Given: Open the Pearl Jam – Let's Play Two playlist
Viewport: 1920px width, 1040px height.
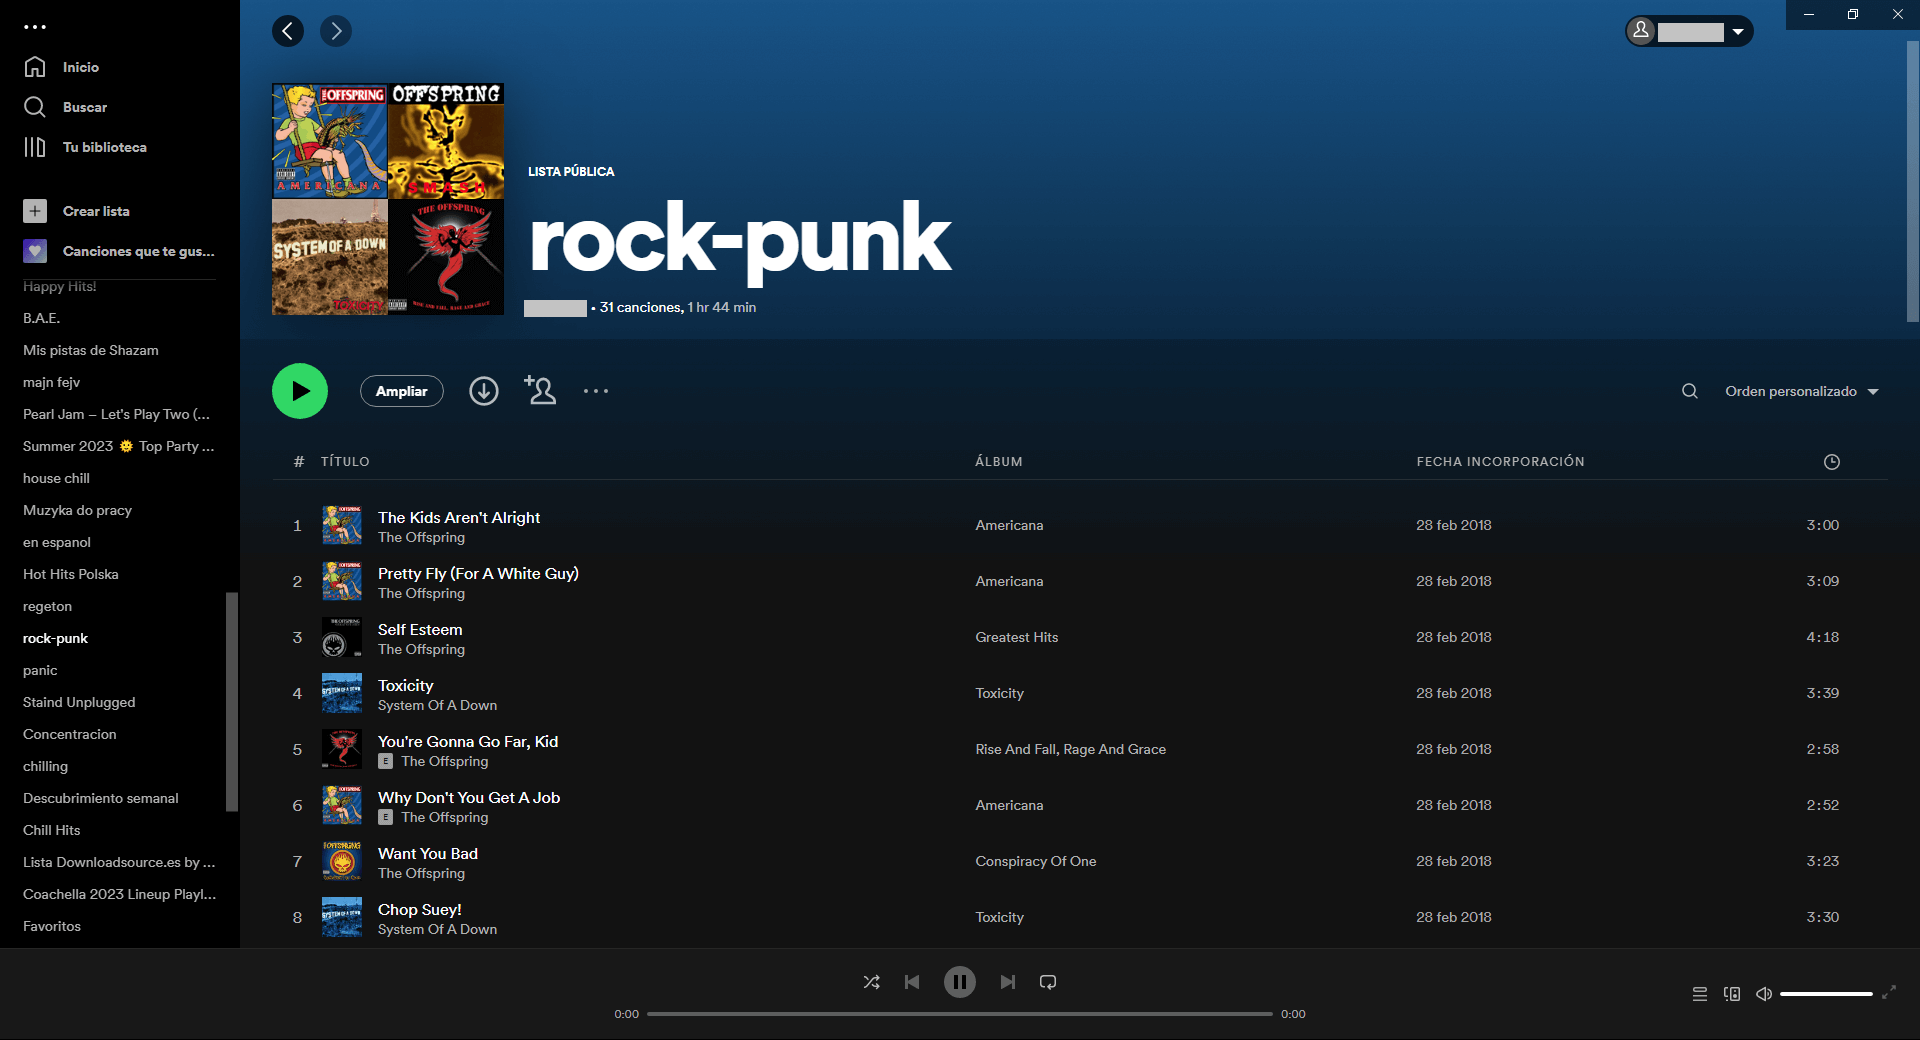Looking at the screenshot, I should pos(116,414).
